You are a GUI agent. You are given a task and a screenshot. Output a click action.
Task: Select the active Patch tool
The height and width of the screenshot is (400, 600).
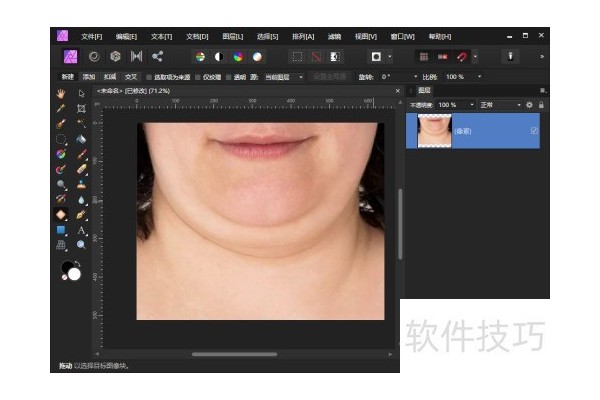pyautogui.click(x=61, y=214)
